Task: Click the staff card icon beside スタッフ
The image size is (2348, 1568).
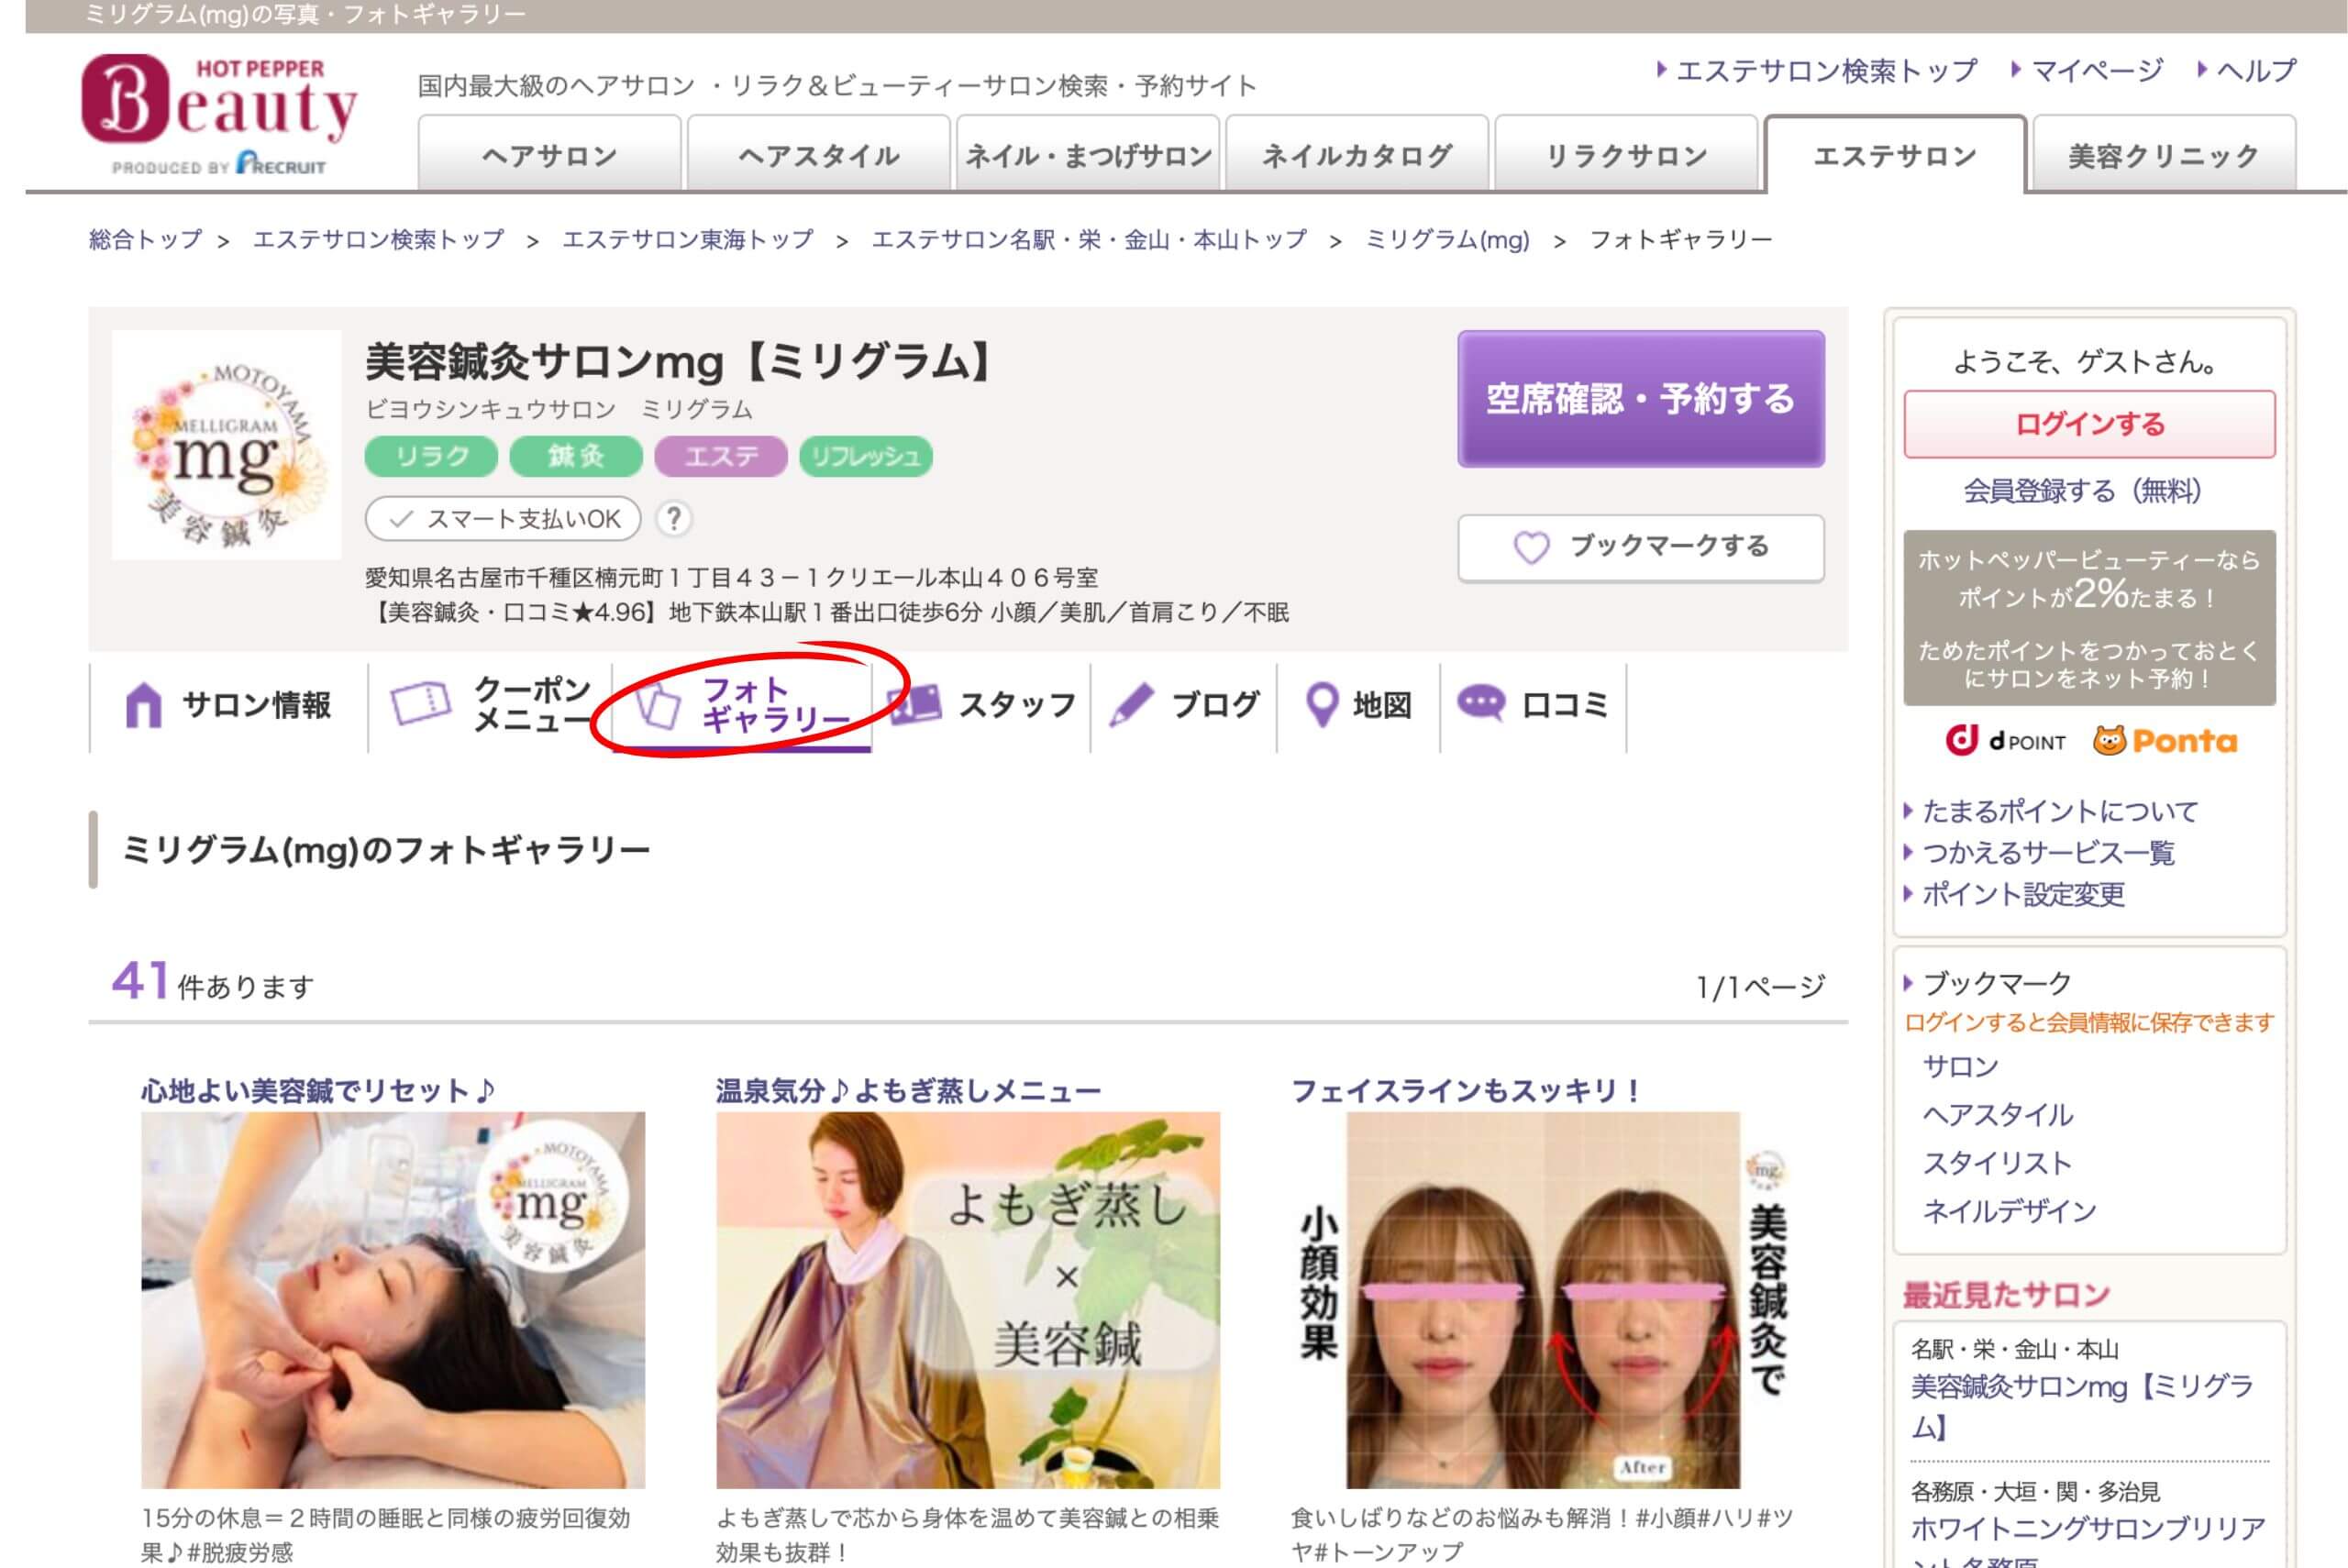Action: click(914, 704)
